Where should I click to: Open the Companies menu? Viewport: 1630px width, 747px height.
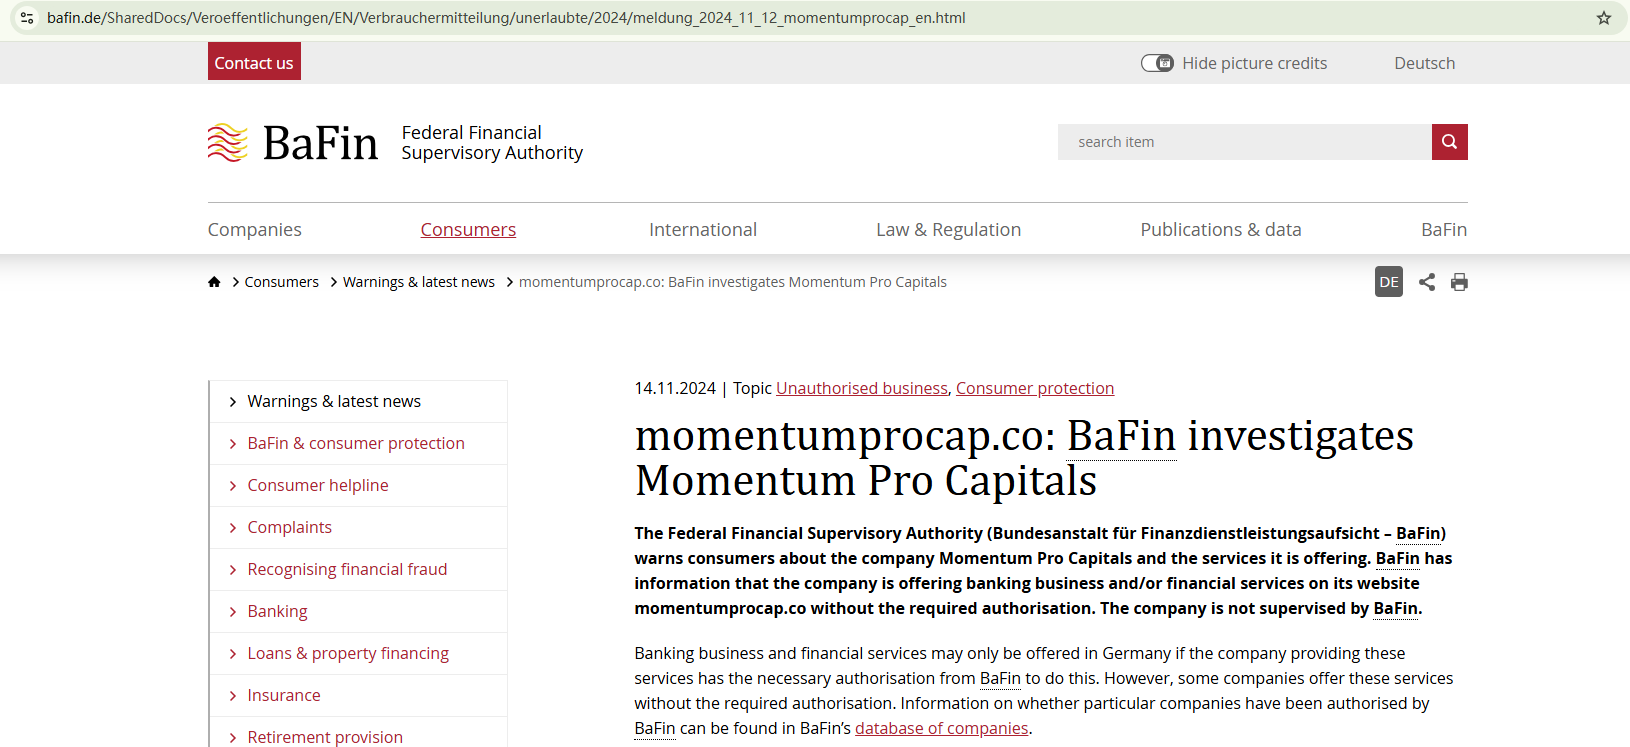(x=255, y=230)
